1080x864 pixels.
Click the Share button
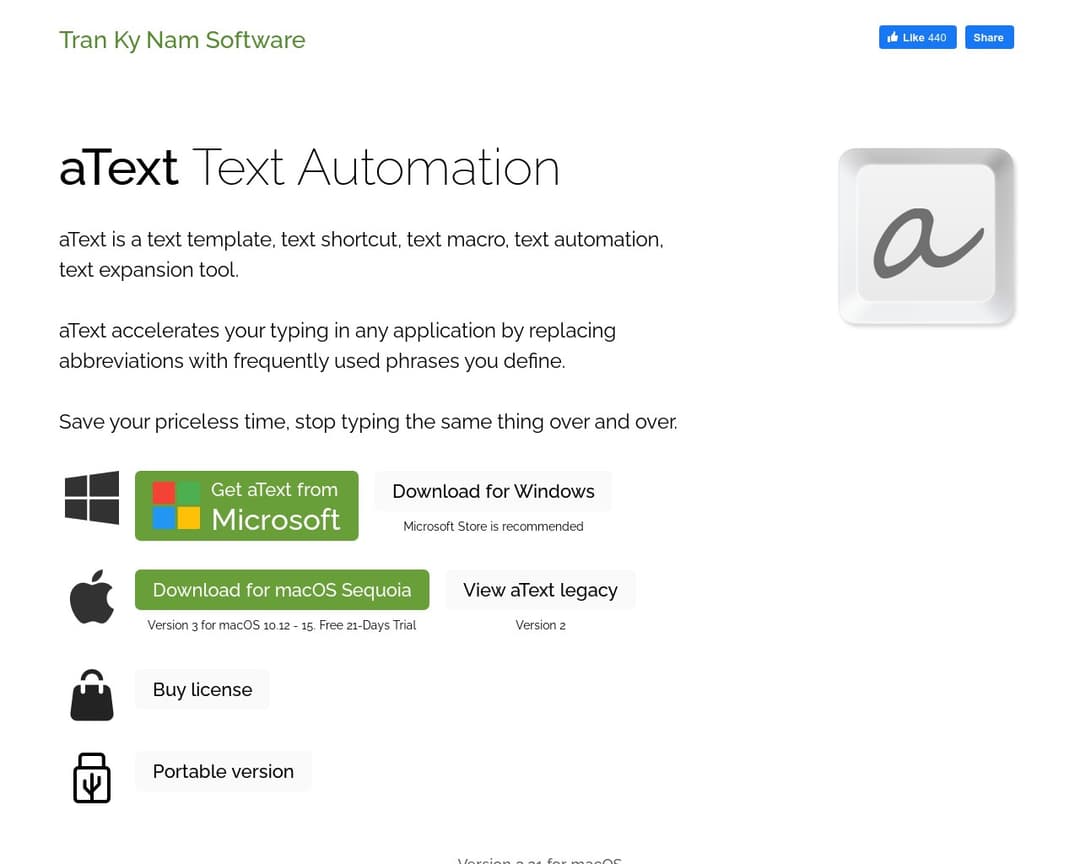click(x=988, y=37)
